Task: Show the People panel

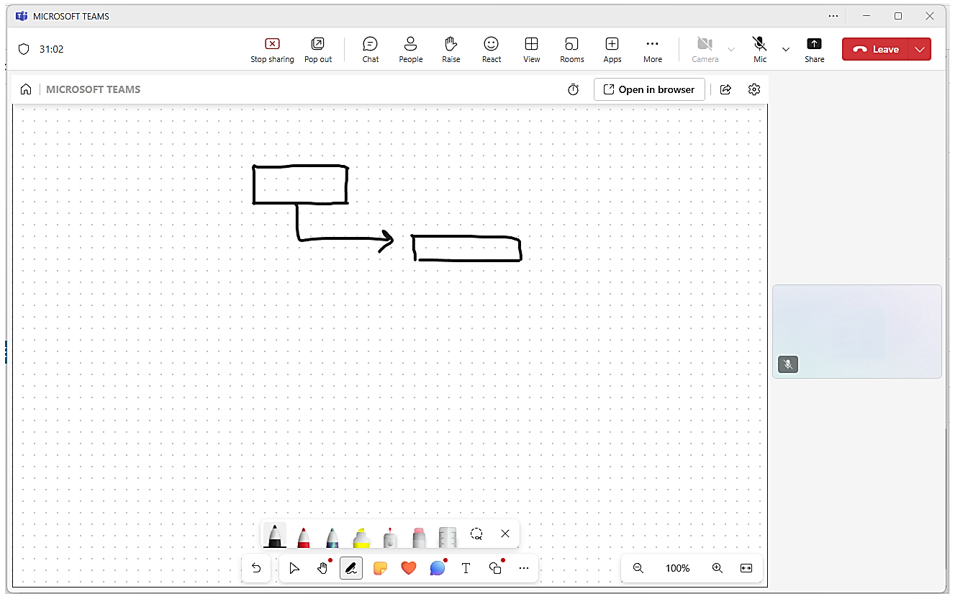Action: pyautogui.click(x=410, y=48)
